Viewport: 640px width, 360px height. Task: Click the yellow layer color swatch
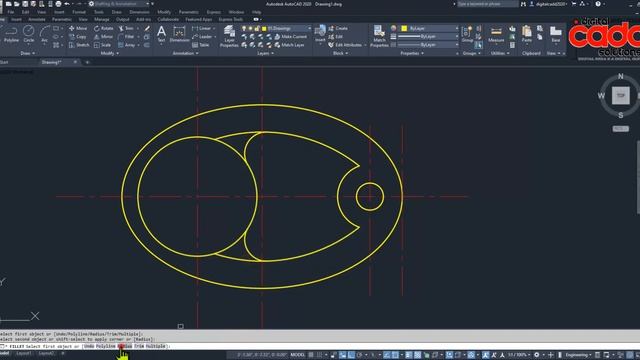tap(264, 29)
